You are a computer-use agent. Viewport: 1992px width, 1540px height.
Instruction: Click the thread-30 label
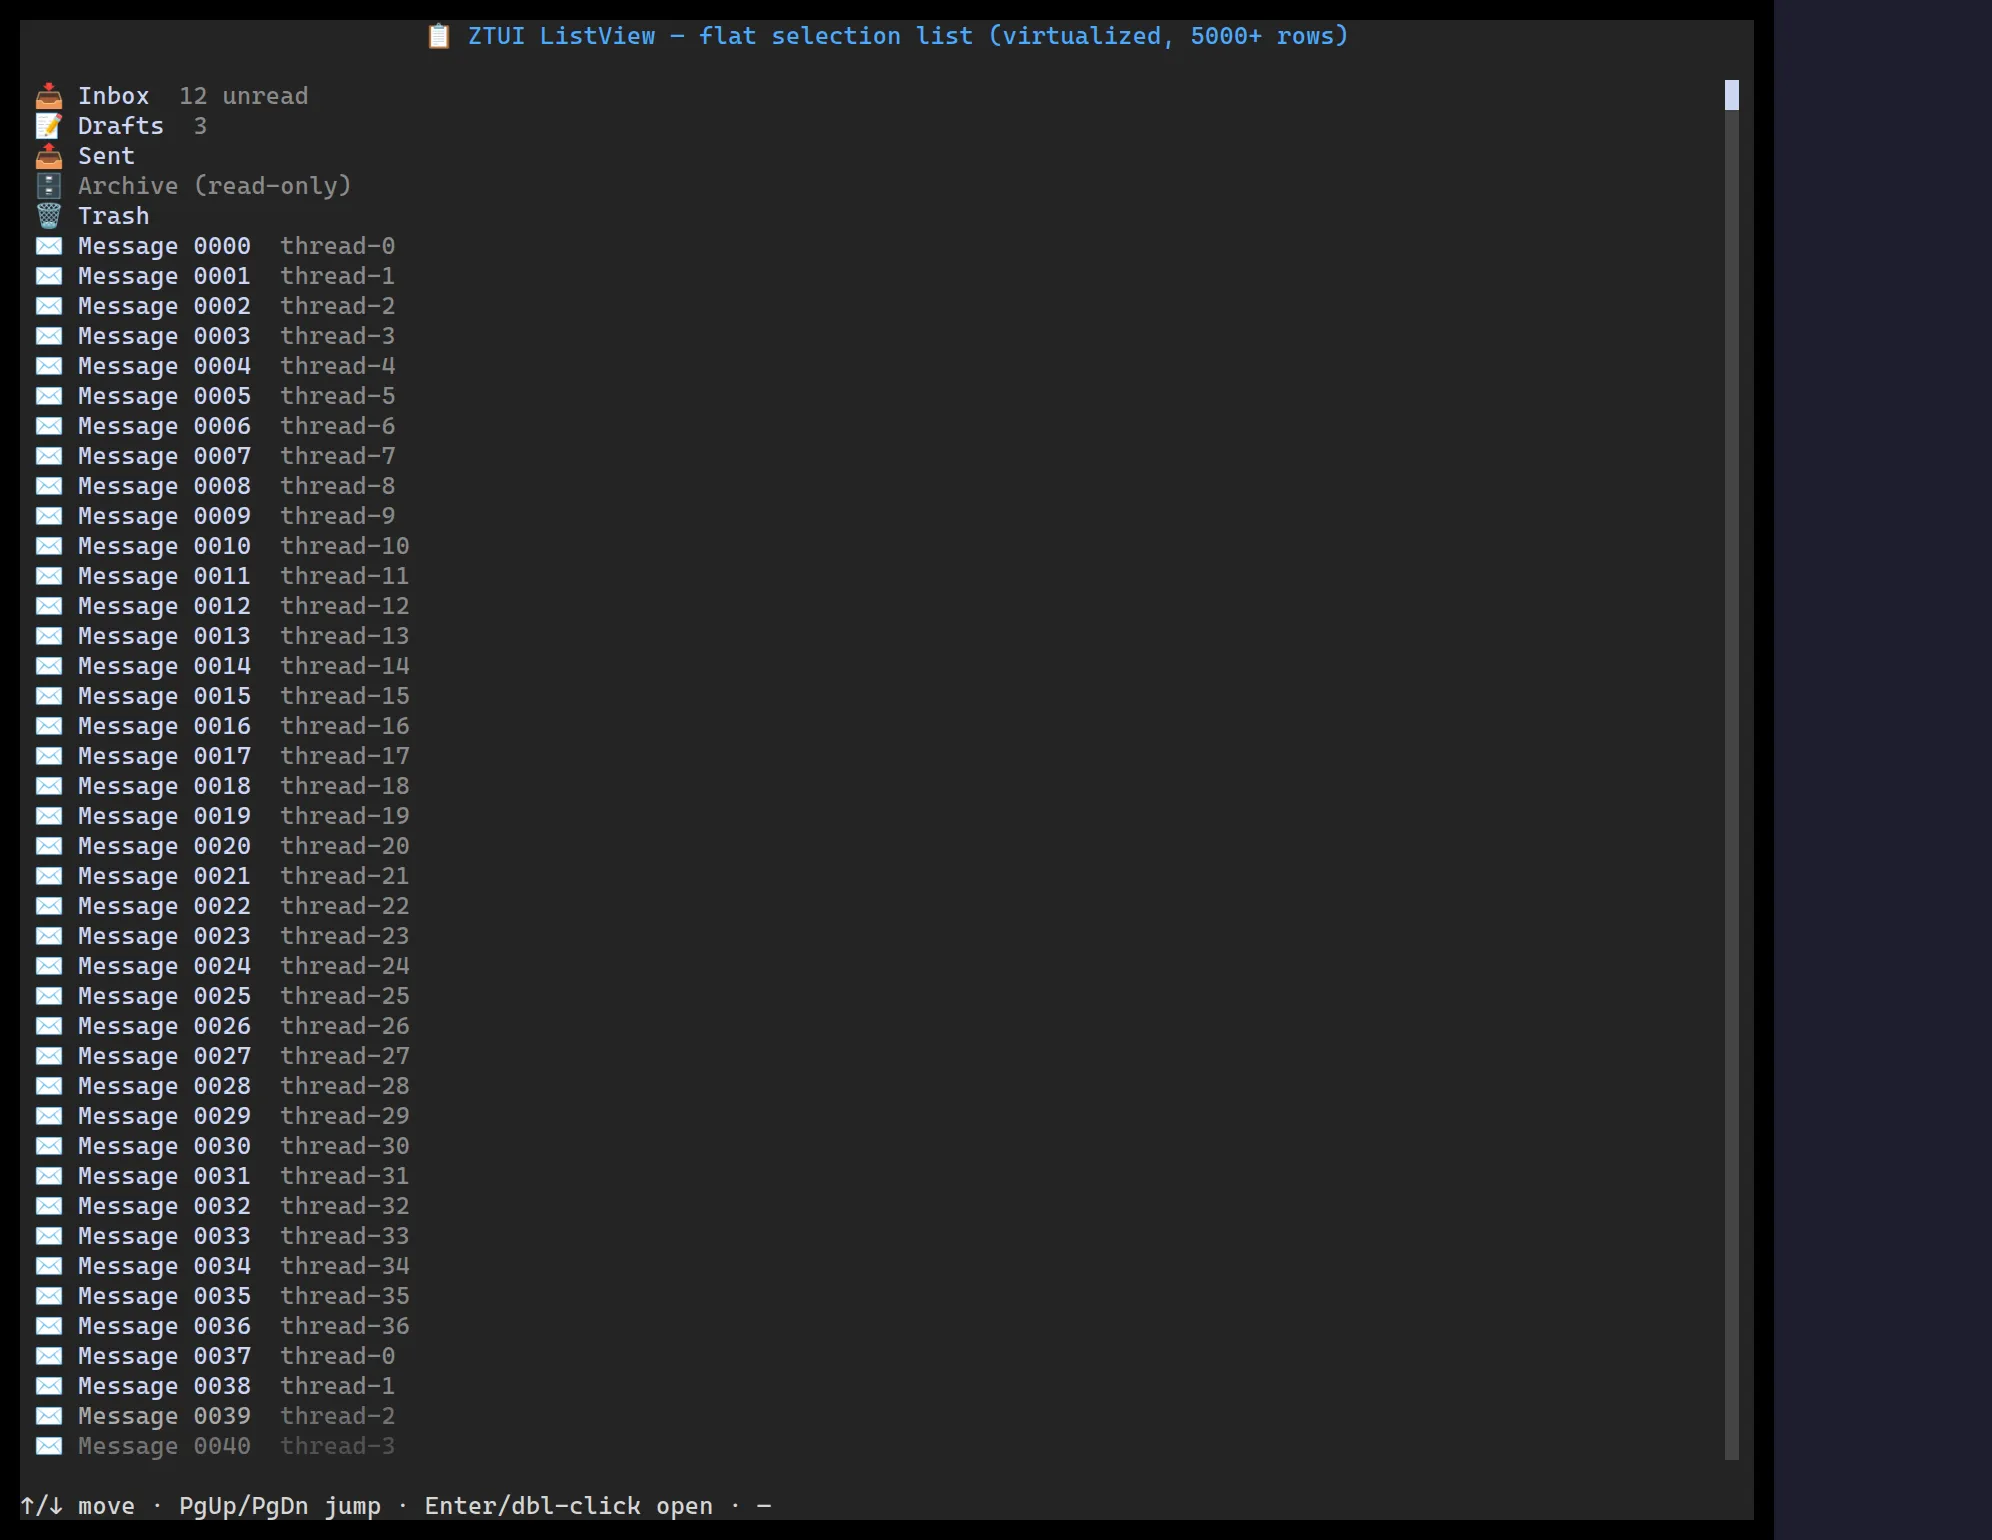345,1146
